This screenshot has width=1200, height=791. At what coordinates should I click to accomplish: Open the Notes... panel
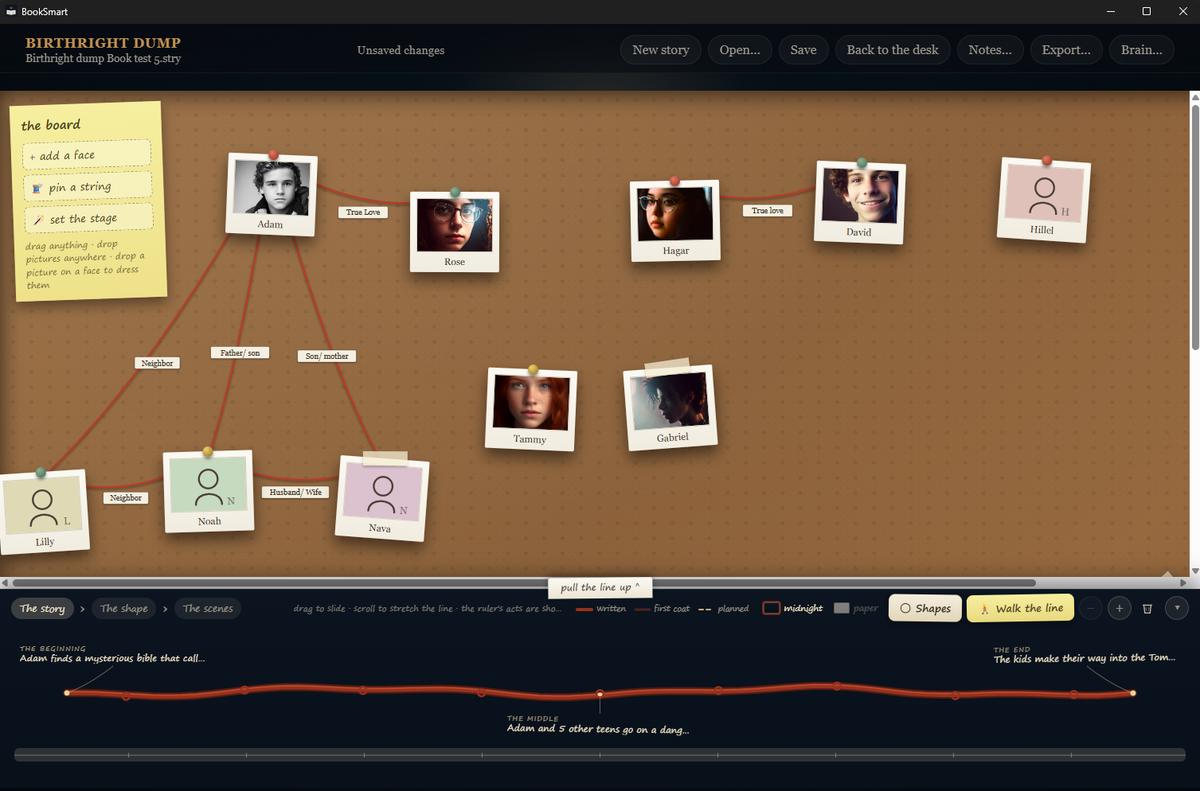990,50
